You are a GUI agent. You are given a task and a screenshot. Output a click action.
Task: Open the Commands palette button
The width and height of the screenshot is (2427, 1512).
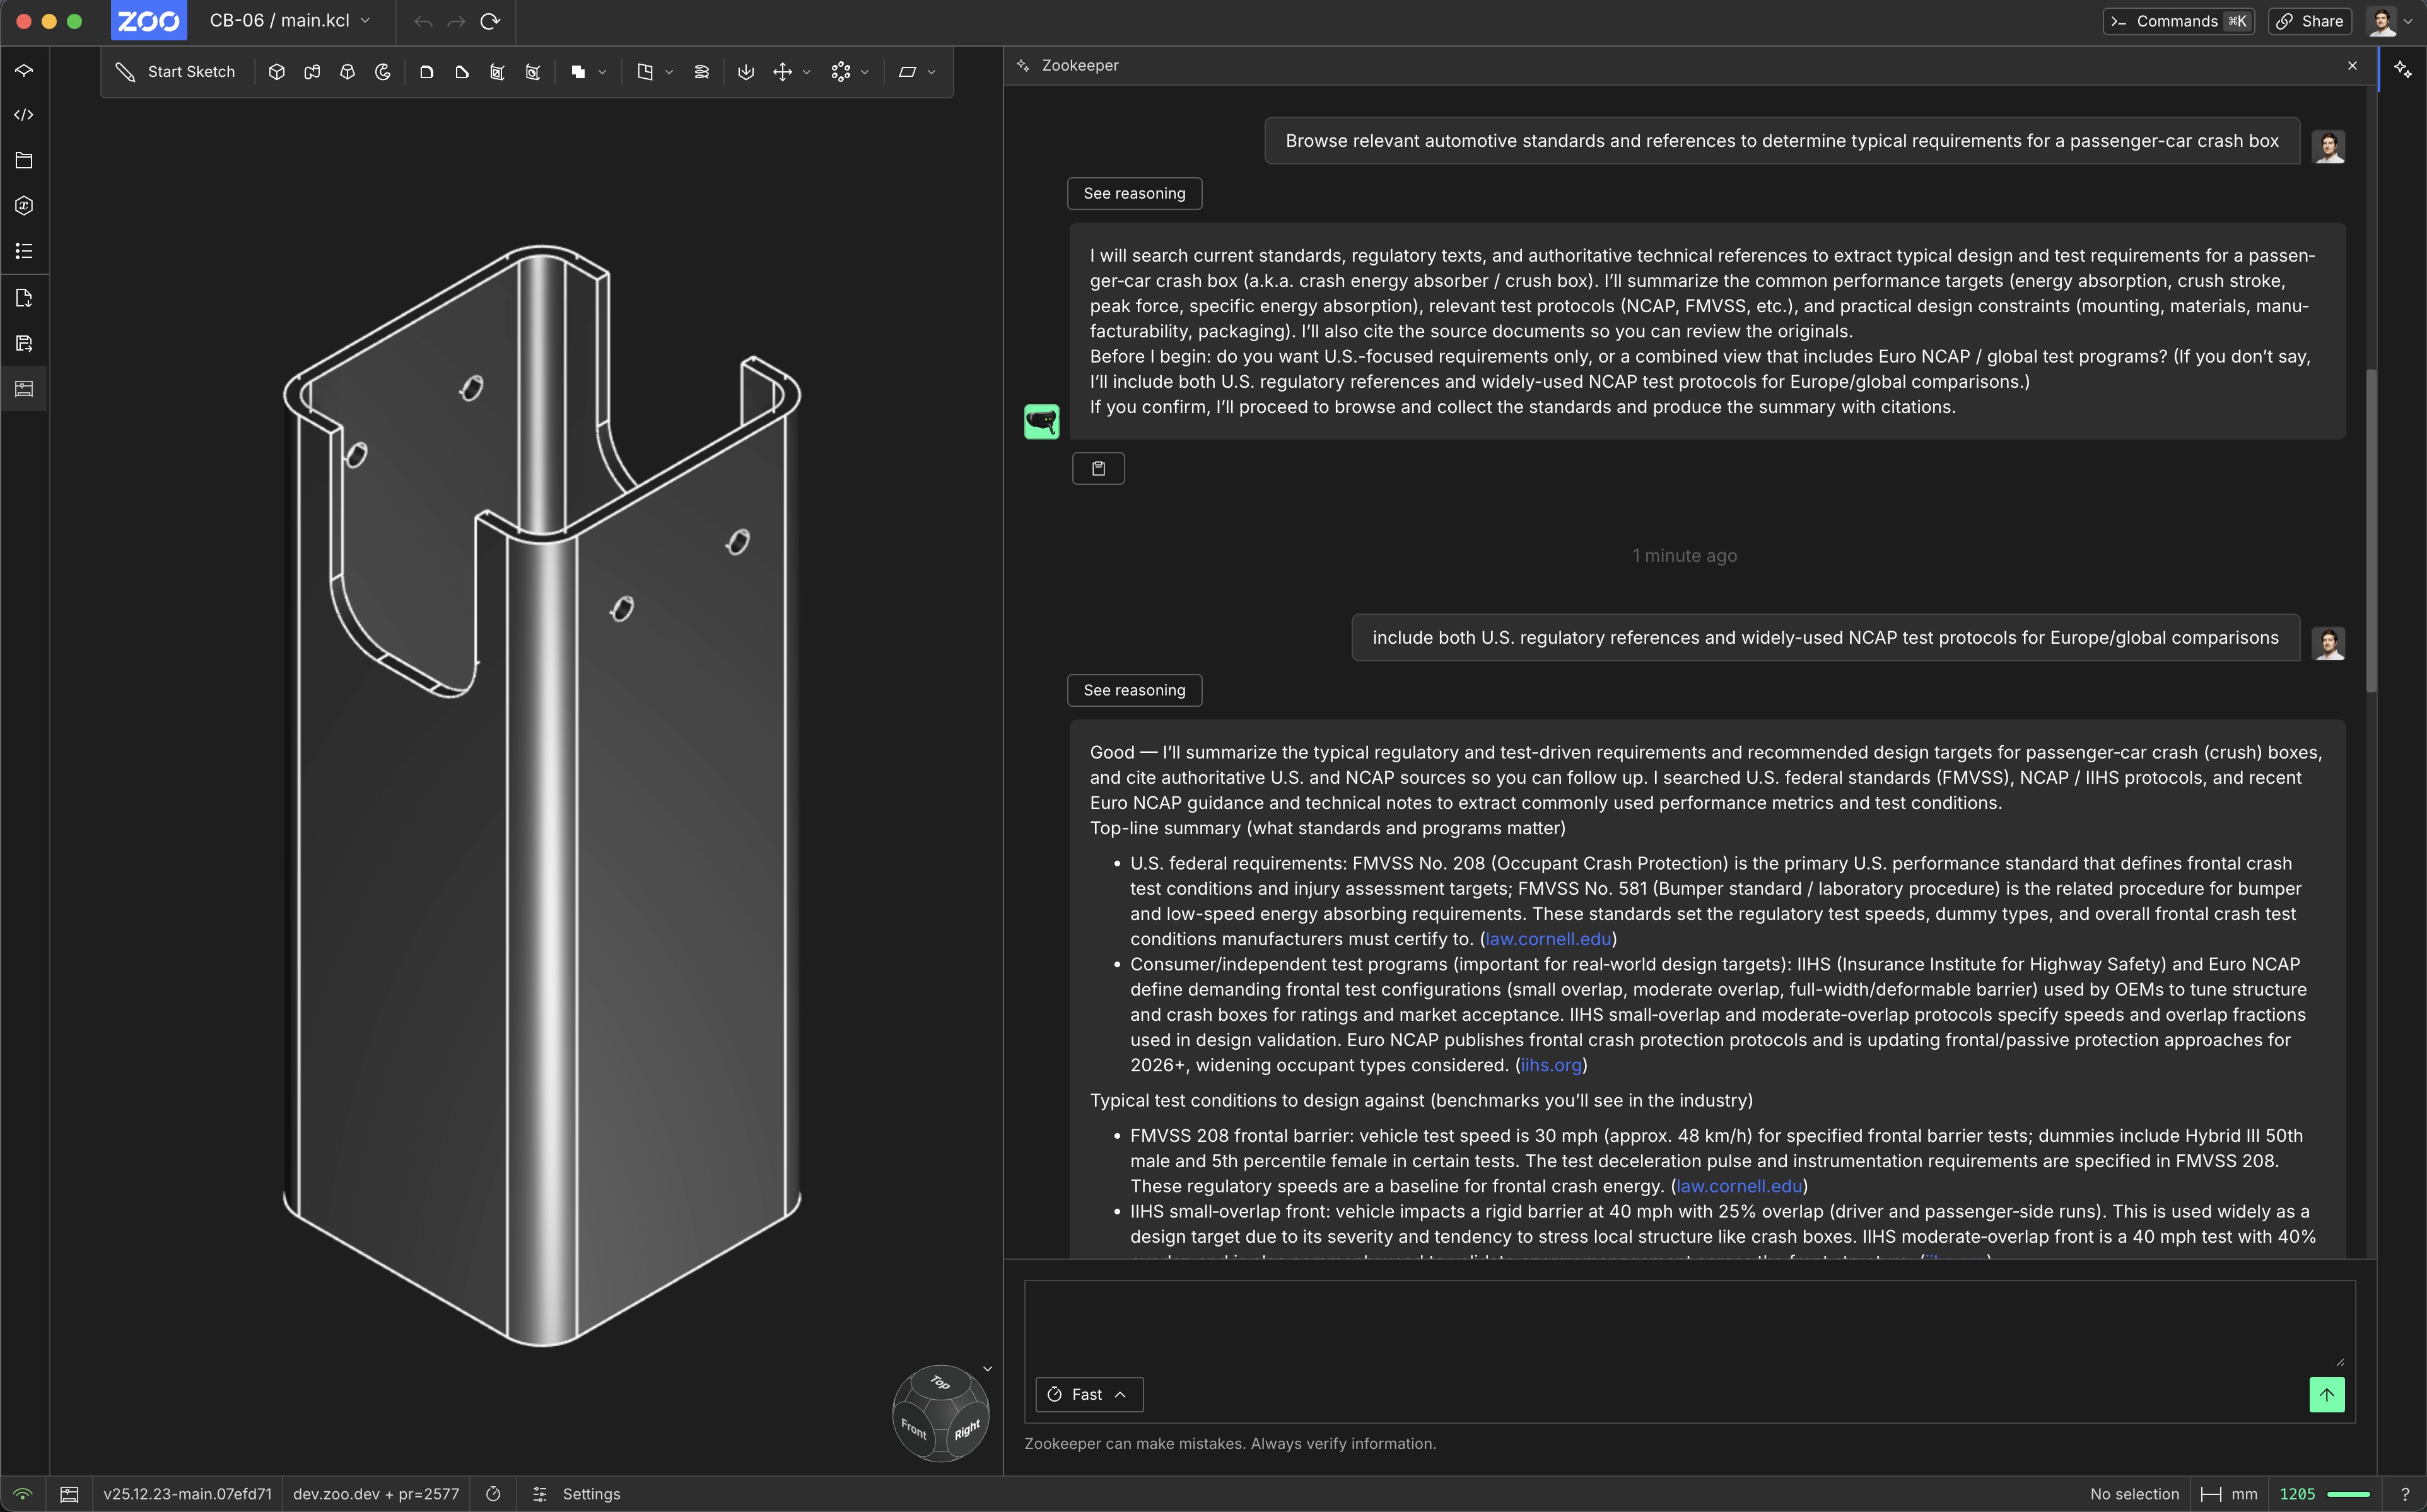2178,21
